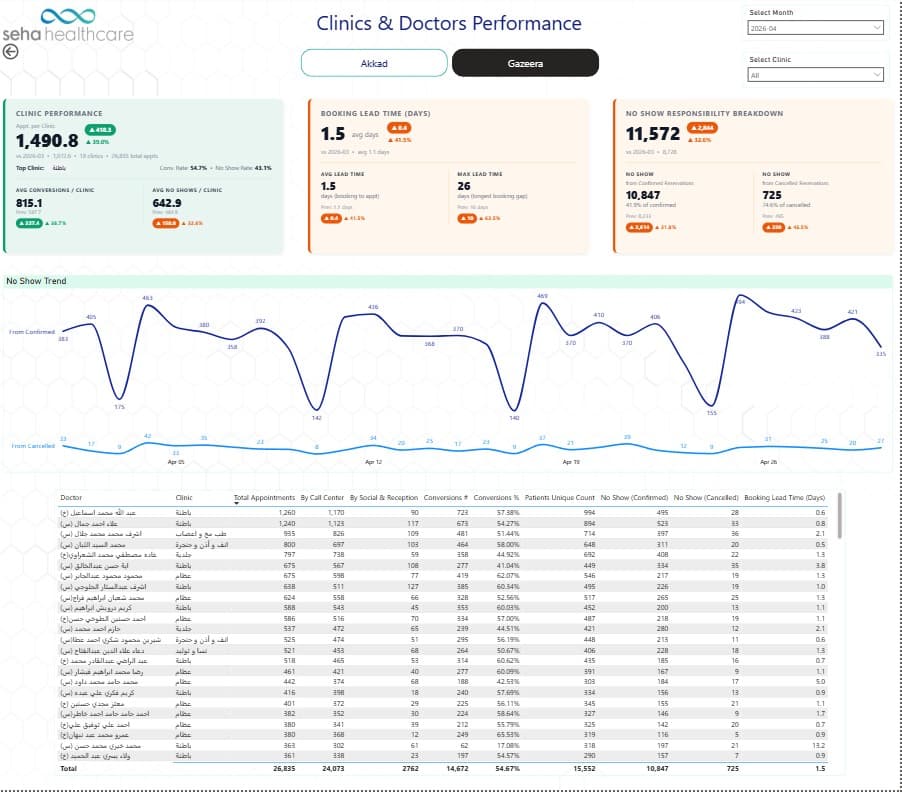Click the 483 peak data label on trend chart

point(148,298)
